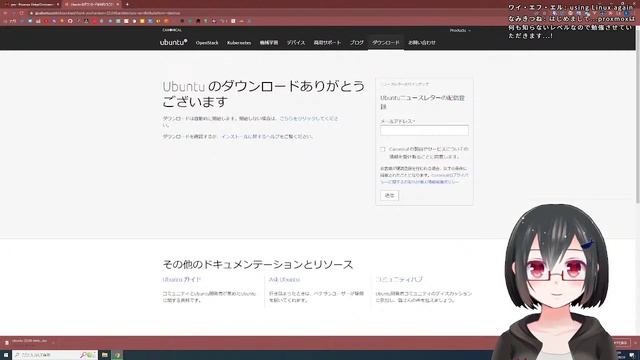
Task: Check the Canonical contact consent checkbox
Action: (382, 149)
